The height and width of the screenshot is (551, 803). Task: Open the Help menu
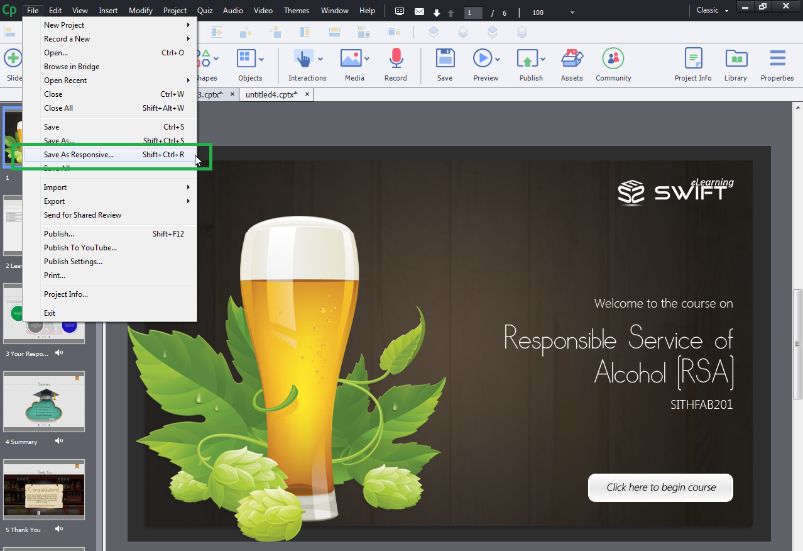367,10
